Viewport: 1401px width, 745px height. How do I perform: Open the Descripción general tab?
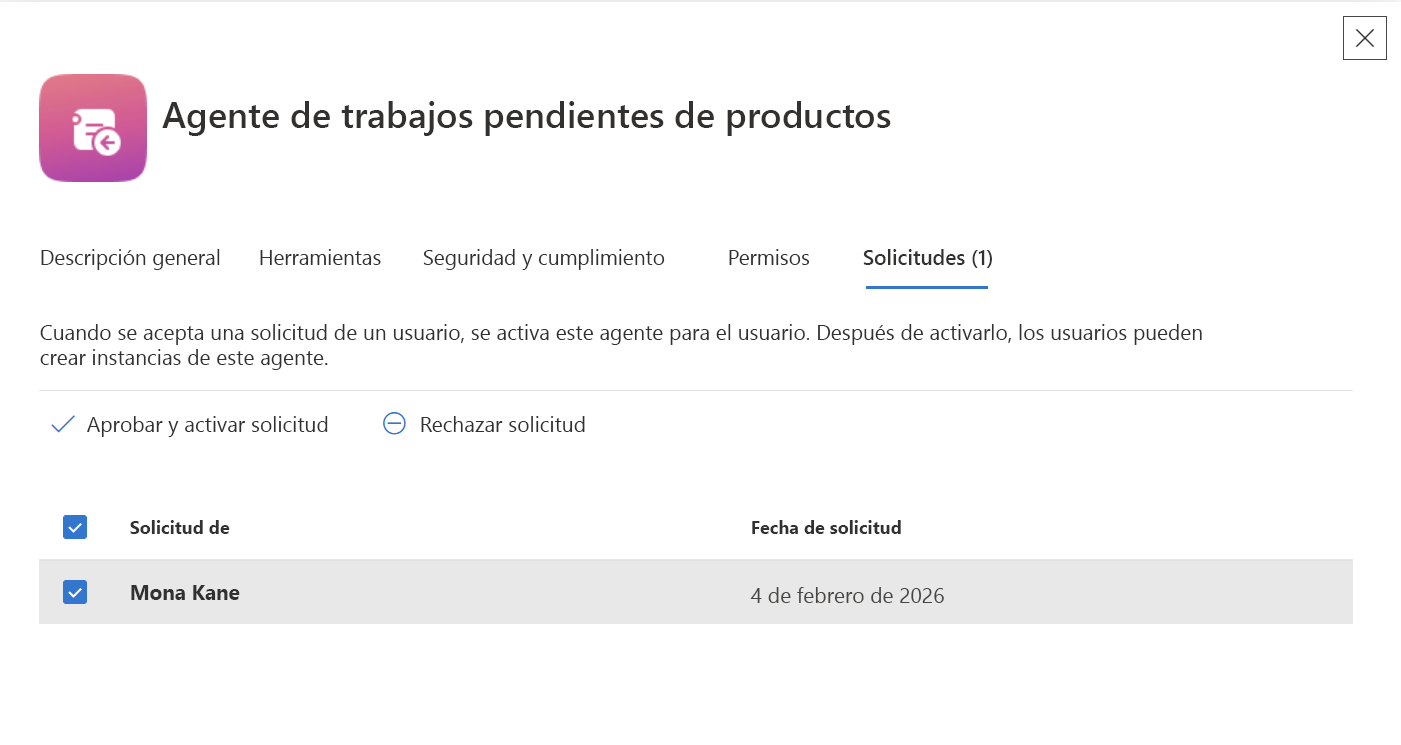[x=130, y=258]
